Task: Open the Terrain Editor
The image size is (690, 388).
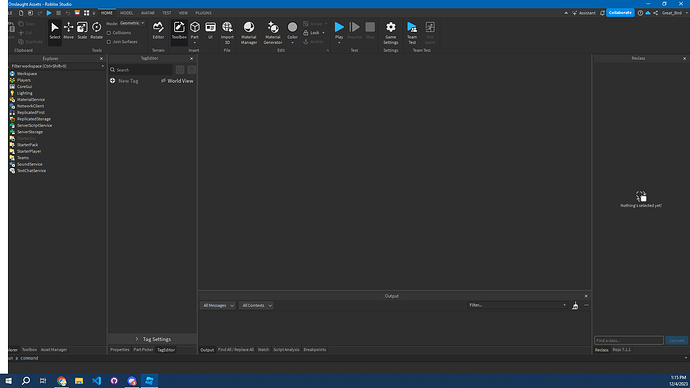Action: [x=158, y=31]
